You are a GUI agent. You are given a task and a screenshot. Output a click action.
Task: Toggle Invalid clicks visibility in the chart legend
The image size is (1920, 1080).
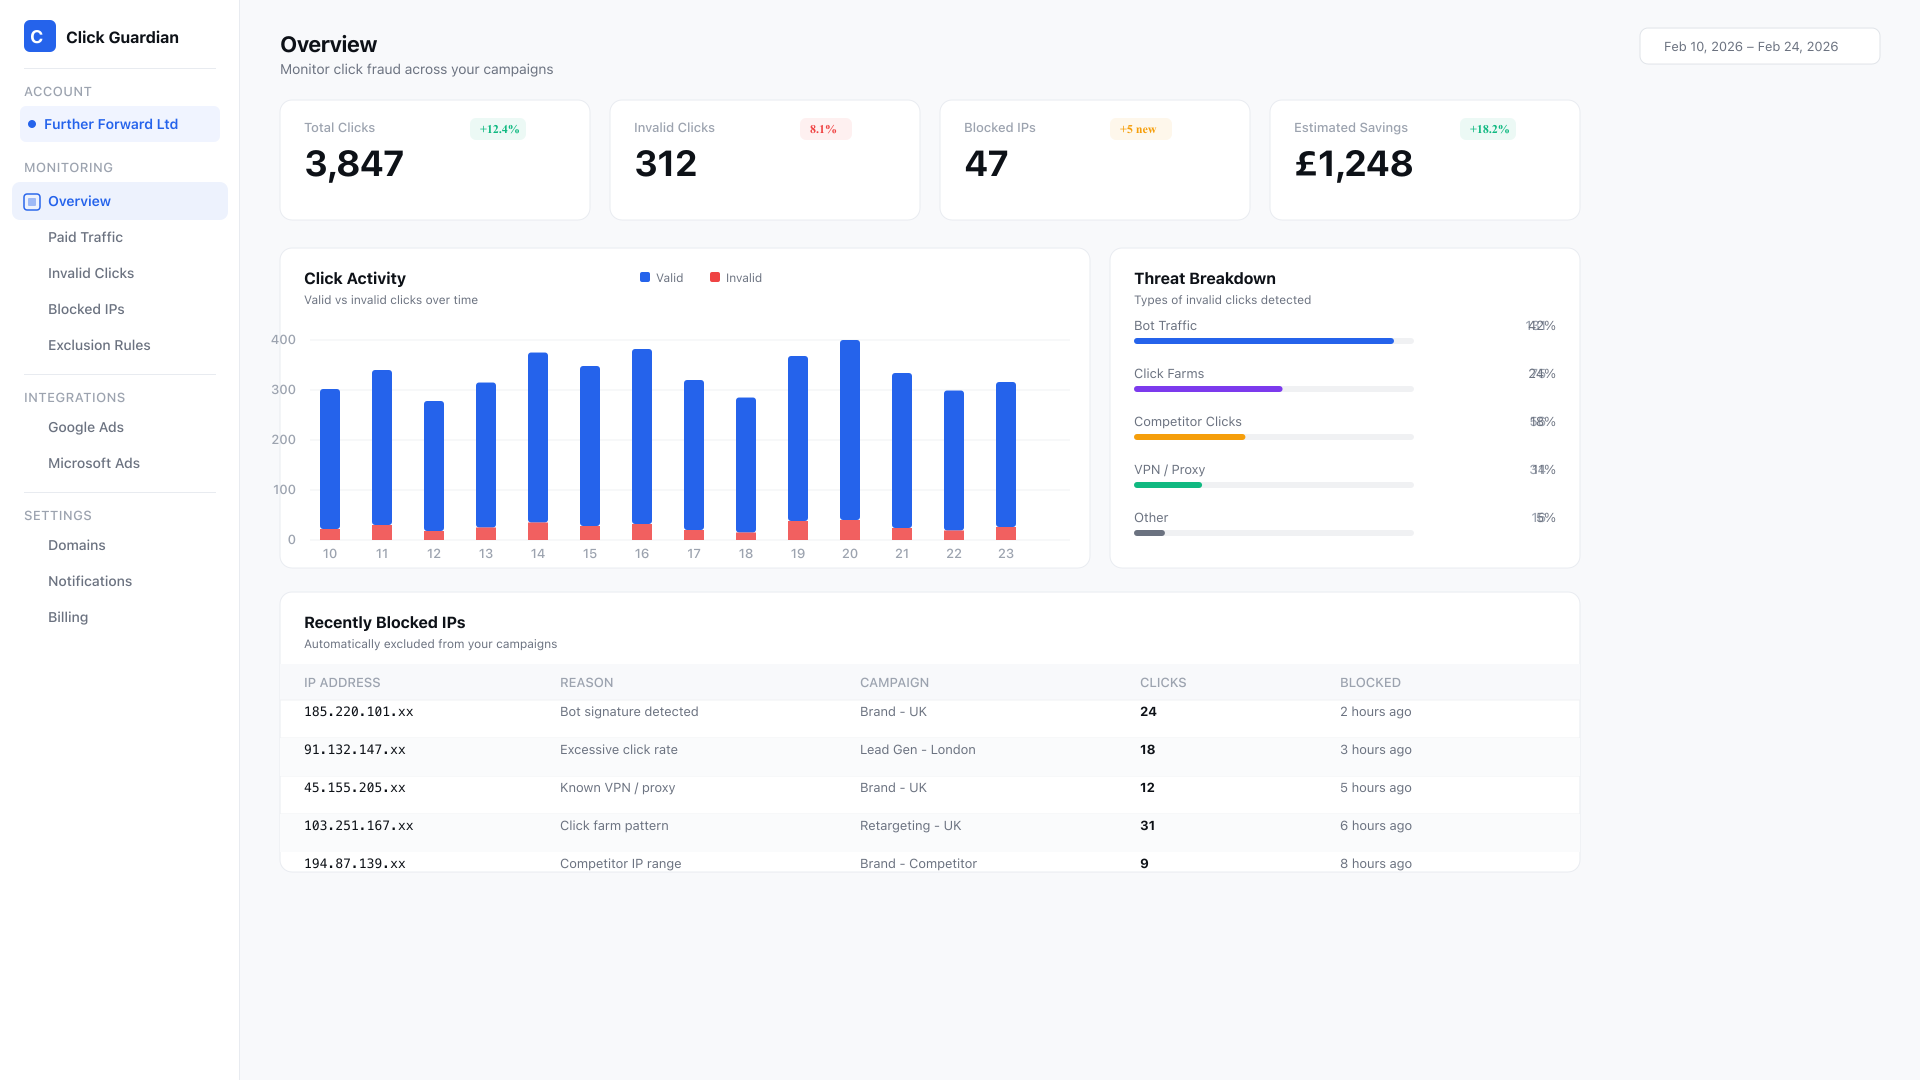tap(735, 277)
